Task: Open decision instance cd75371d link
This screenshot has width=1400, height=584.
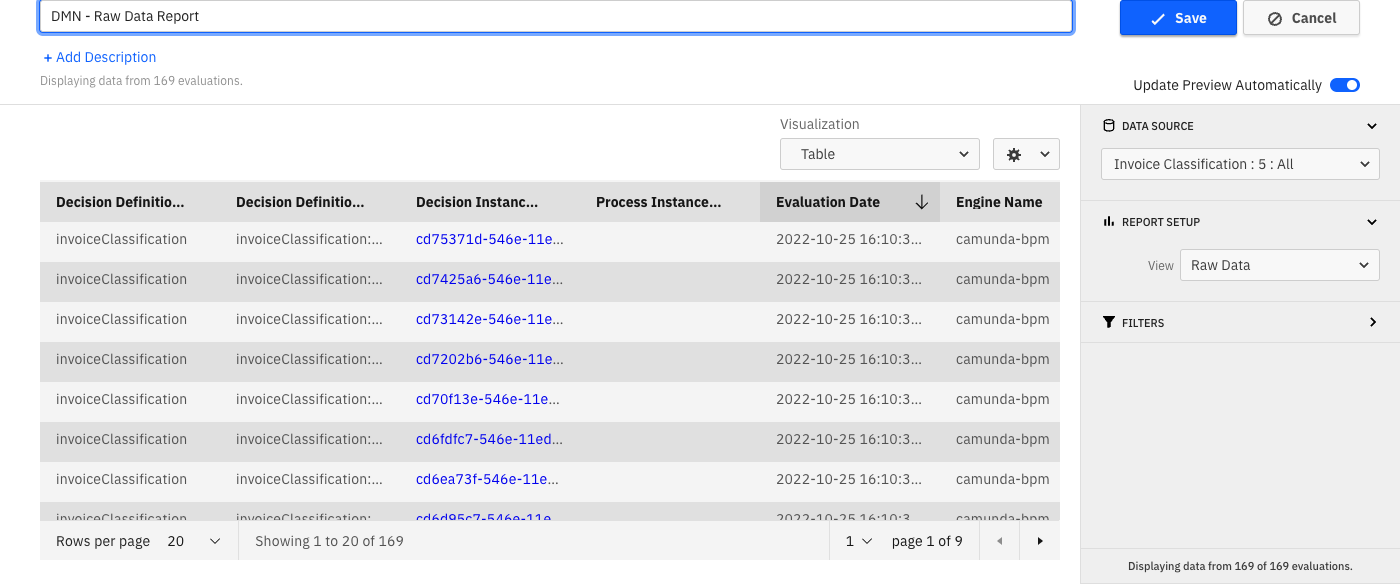Action: click(490, 239)
